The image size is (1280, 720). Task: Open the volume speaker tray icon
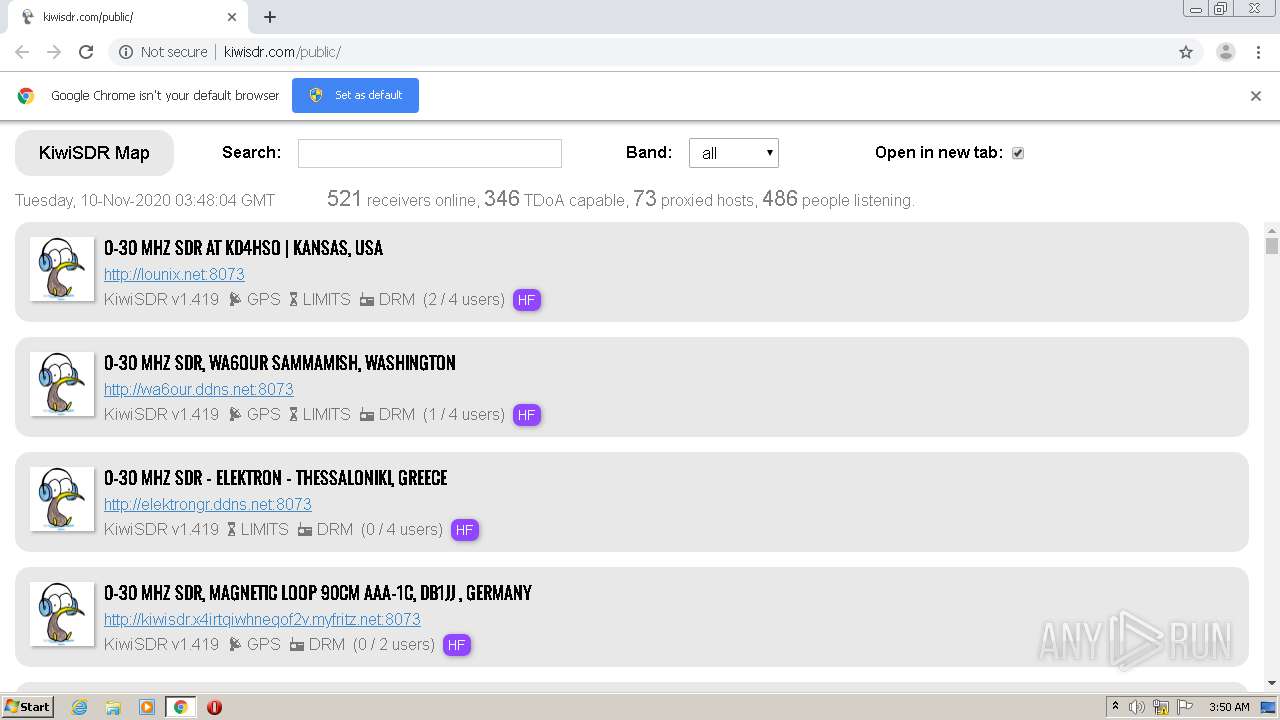click(1137, 707)
